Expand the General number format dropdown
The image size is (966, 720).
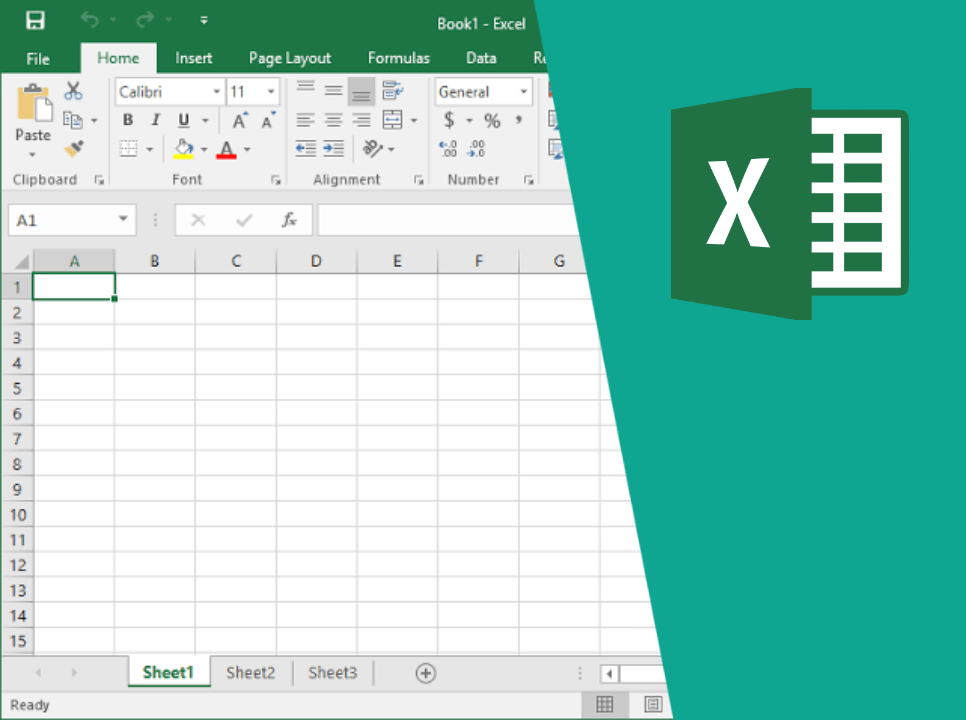tap(523, 92)
